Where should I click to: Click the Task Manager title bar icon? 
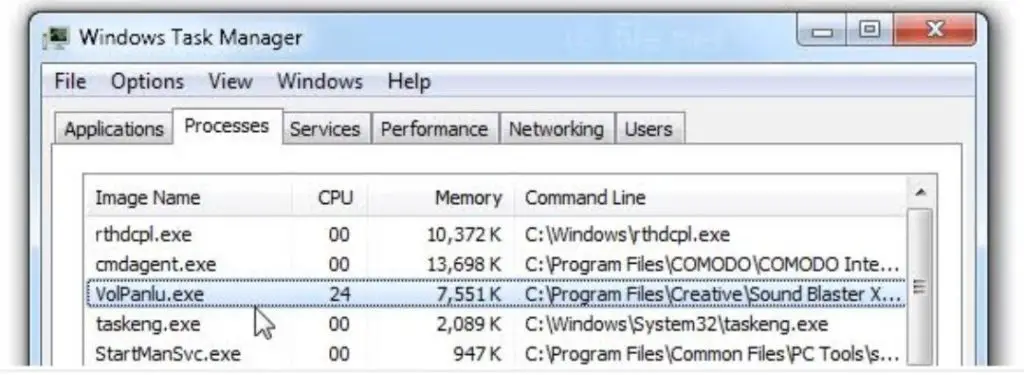56,37
